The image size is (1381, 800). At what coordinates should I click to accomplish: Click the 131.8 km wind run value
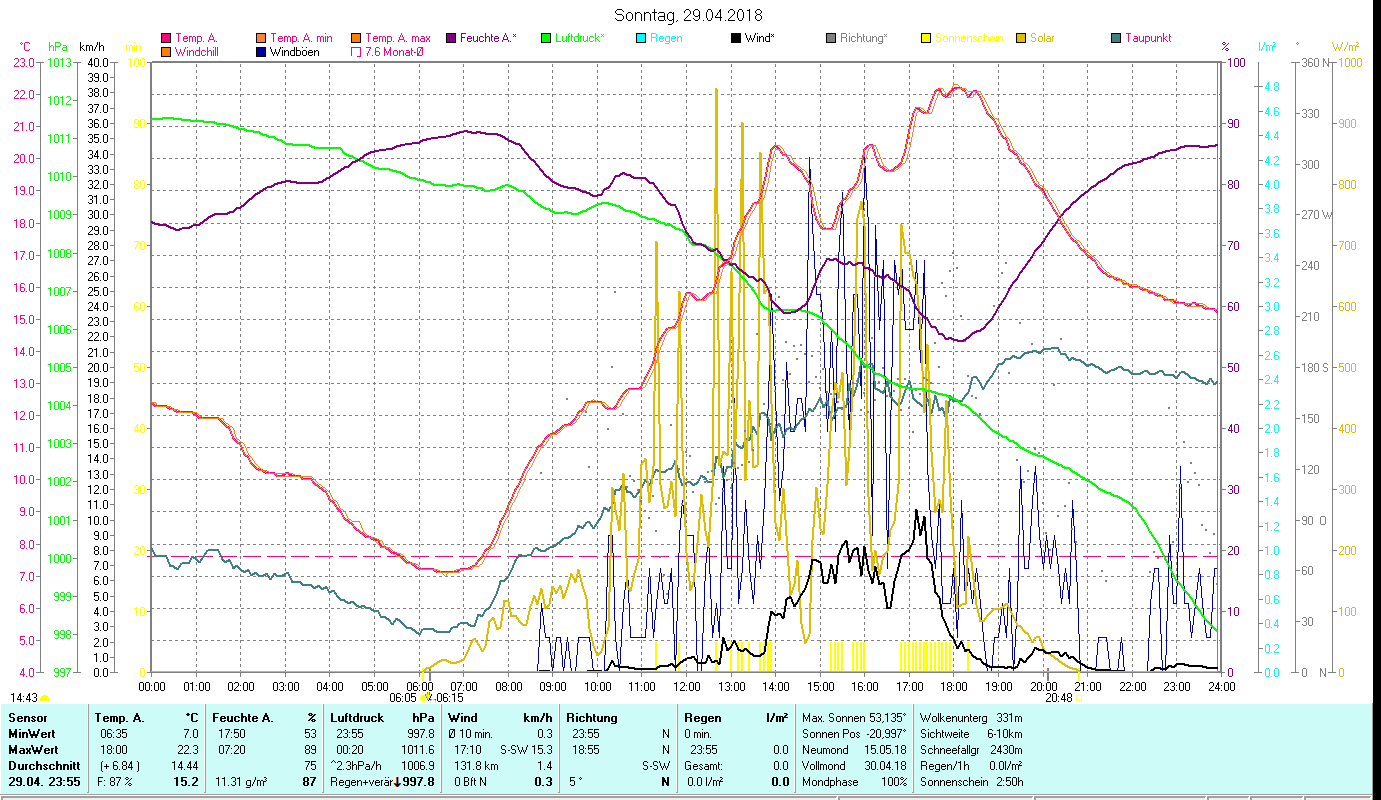coord(477,766)
